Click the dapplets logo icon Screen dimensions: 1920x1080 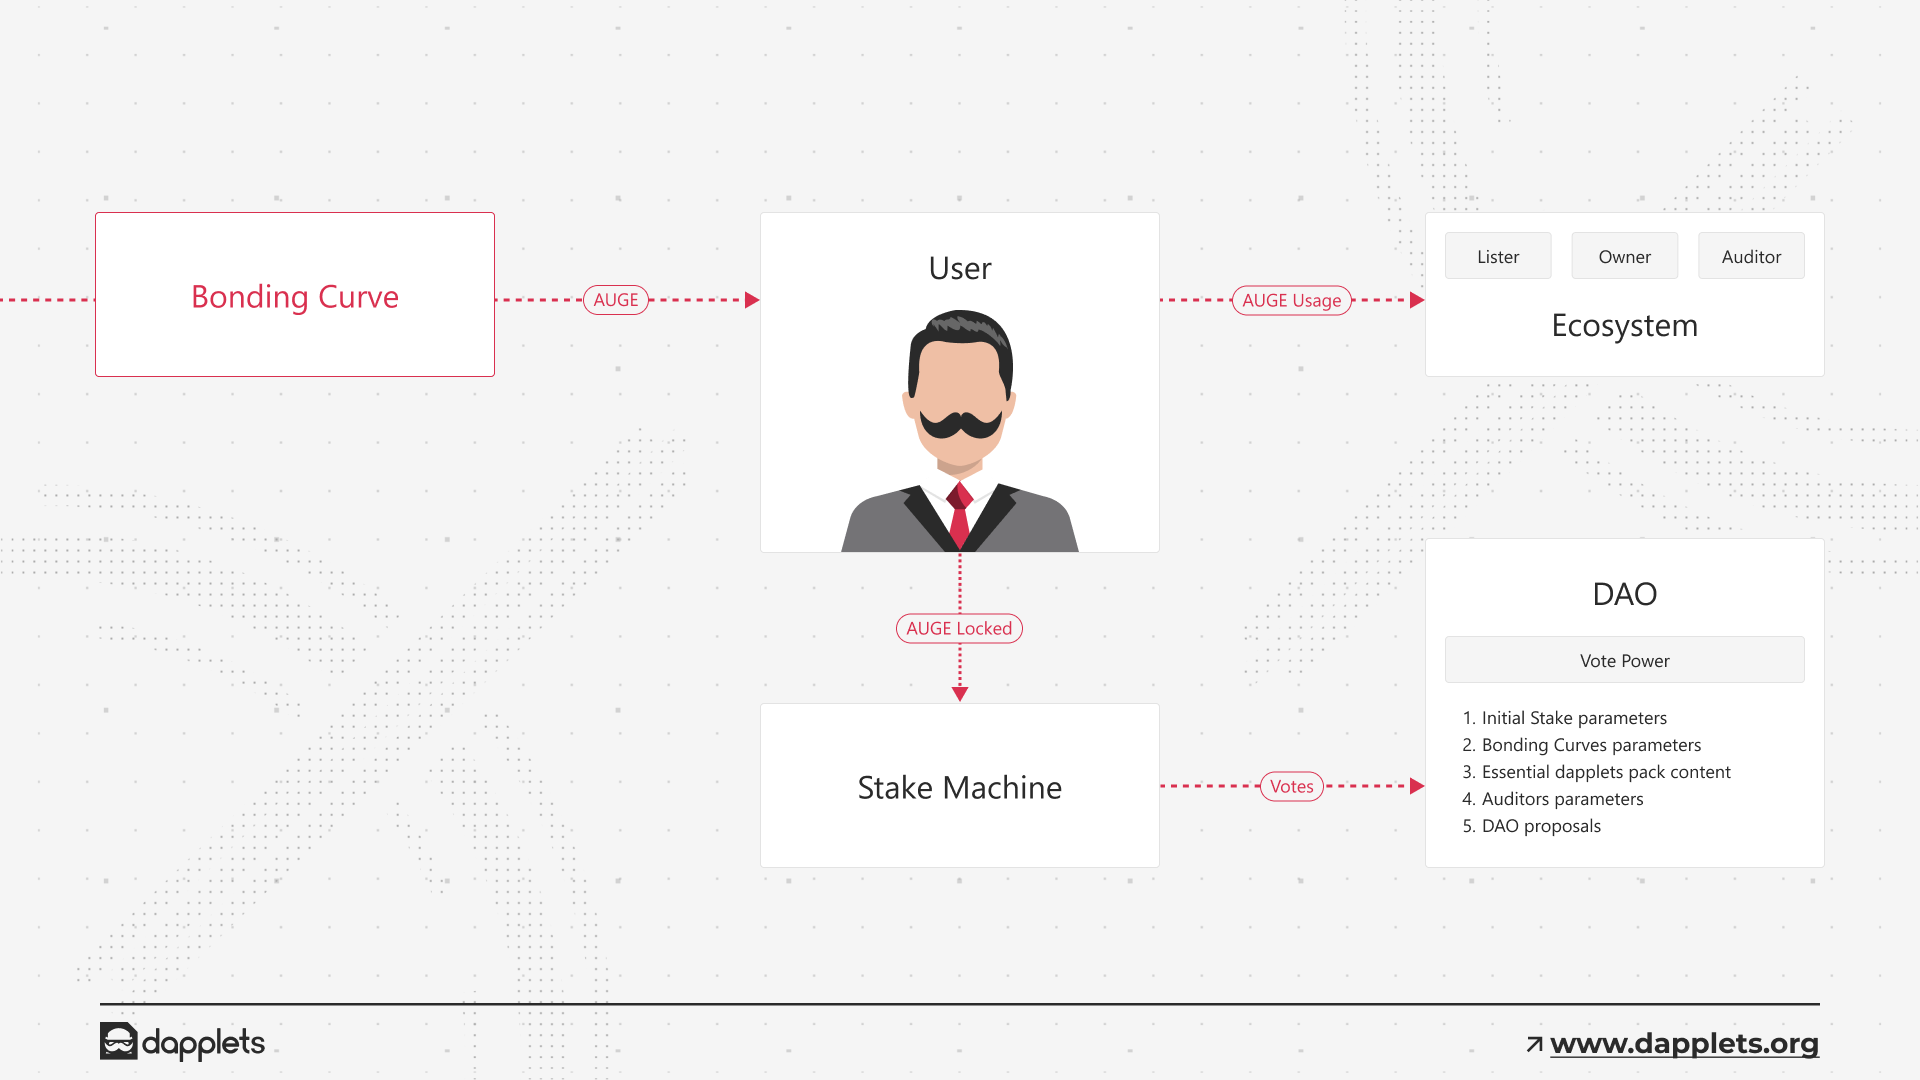point(118,1041)
